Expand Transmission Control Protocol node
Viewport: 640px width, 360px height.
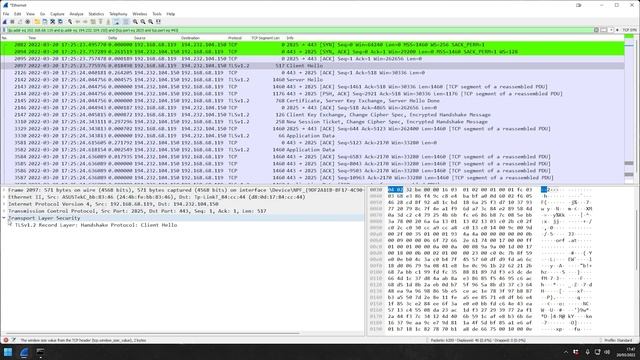[4, 211]
